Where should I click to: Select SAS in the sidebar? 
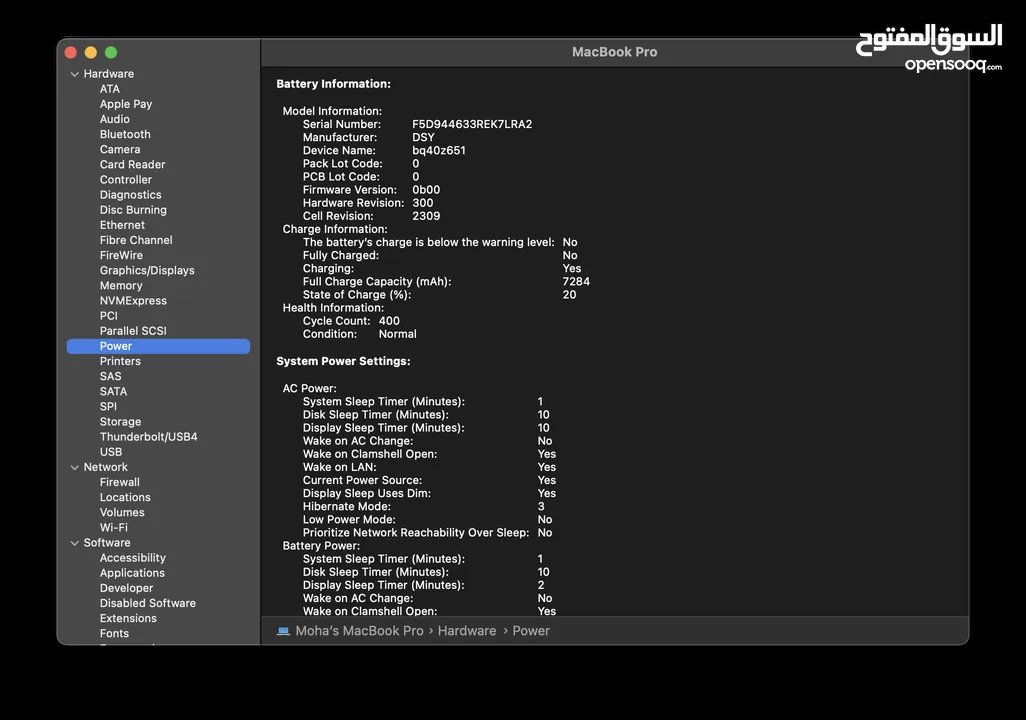(x=111, y=376)
